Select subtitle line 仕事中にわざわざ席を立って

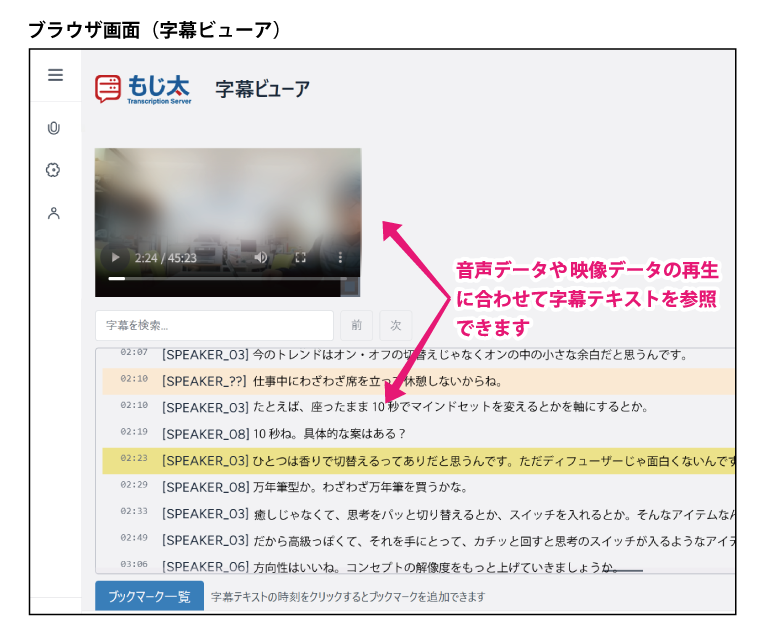419,381
